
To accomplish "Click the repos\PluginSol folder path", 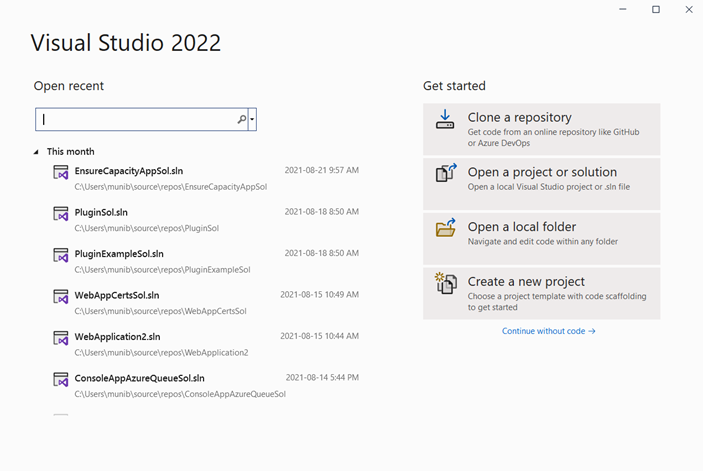I will (147, 228).
